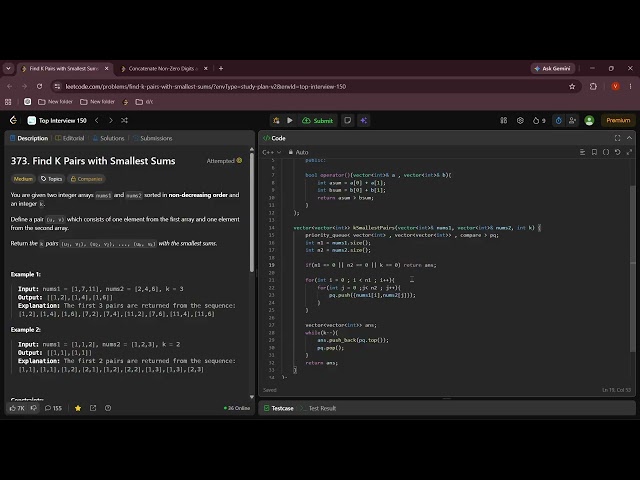
Task: Pick a random problem with shuffle icon
Action: [x=124, y=120]
